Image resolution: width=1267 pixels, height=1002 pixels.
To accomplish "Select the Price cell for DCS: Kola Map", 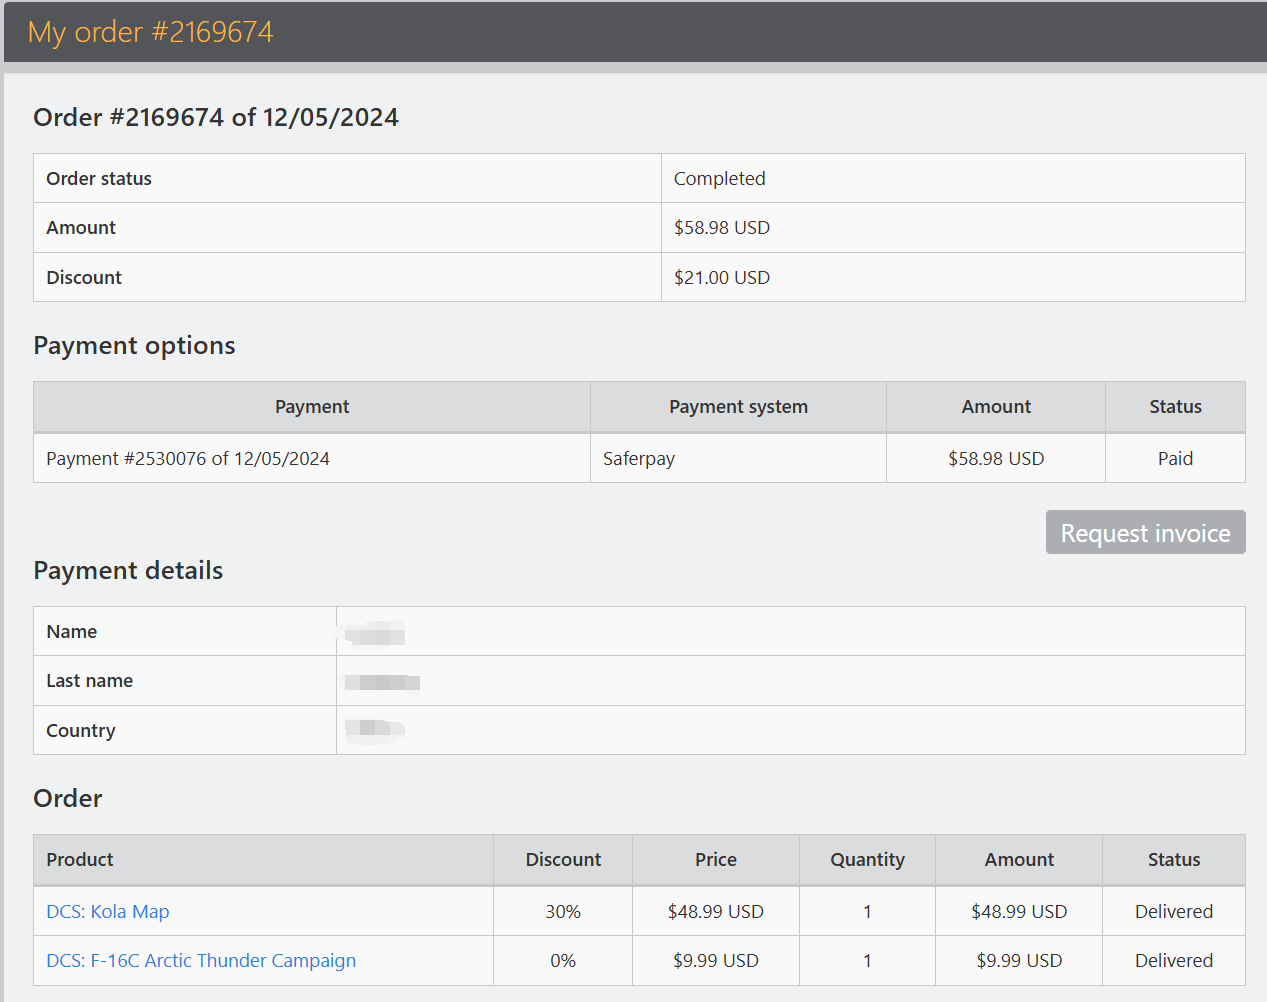I will click(x=716, y=911).
